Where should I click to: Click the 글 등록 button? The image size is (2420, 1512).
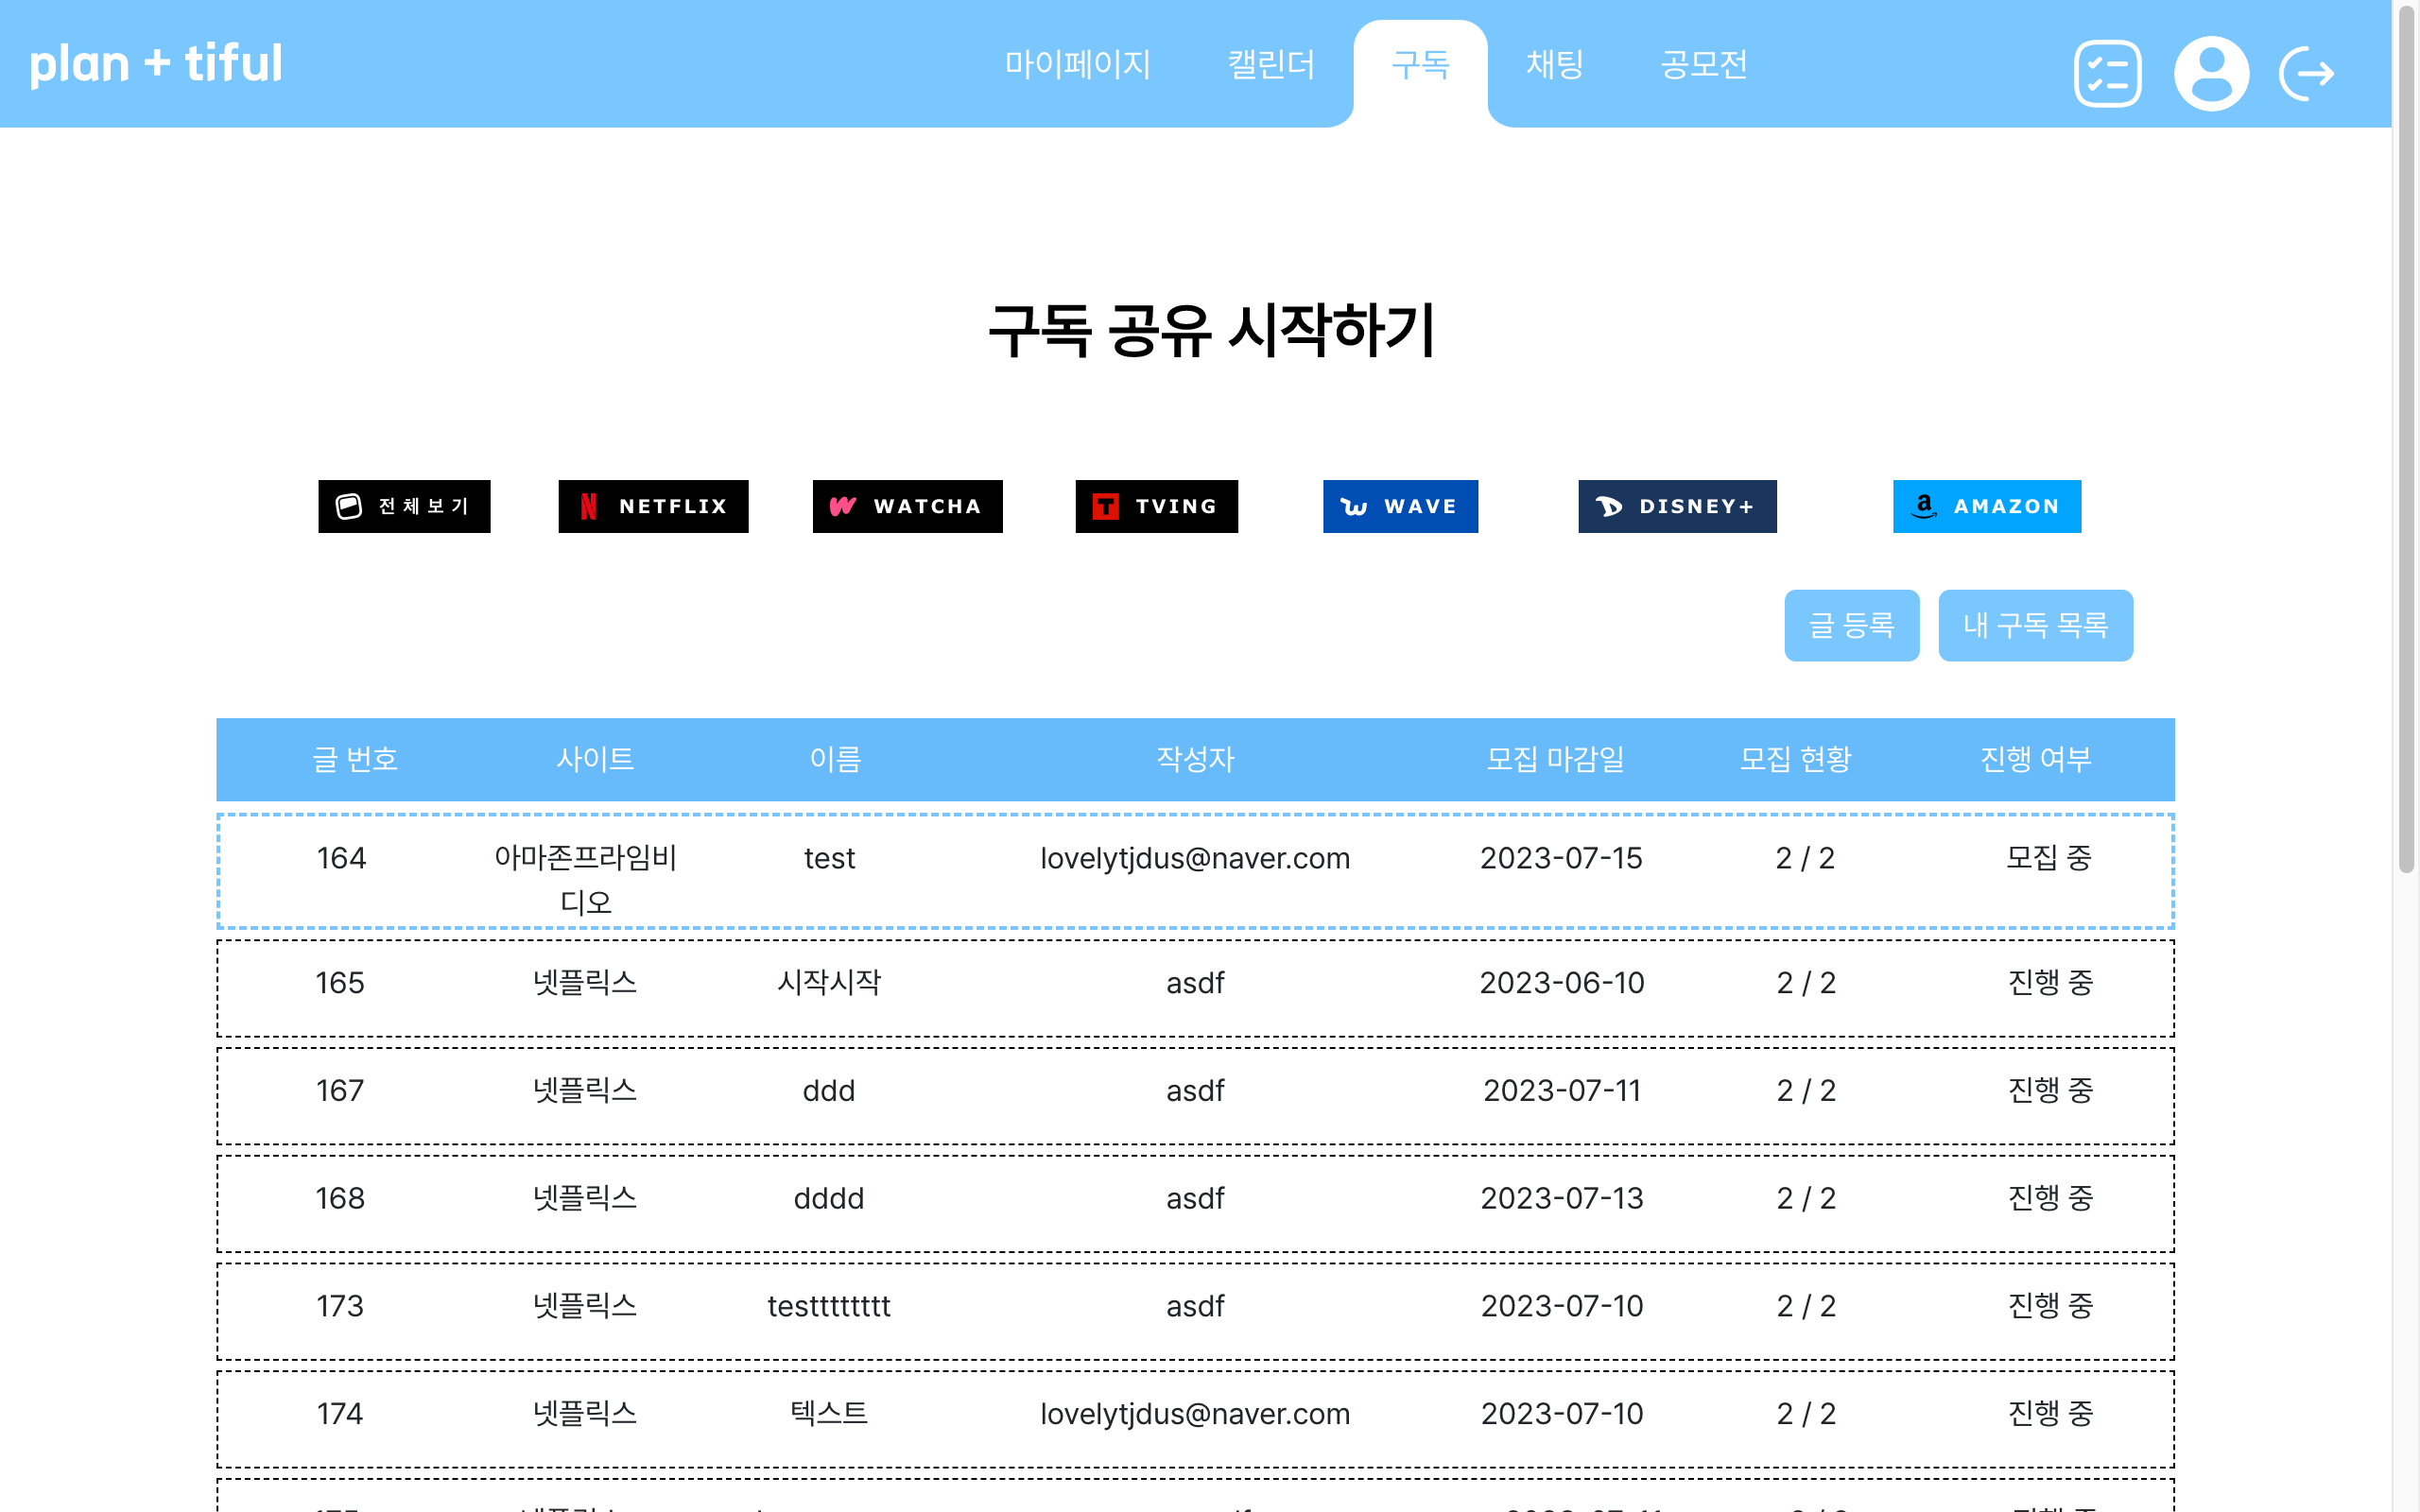click(x=1851, y=625)
